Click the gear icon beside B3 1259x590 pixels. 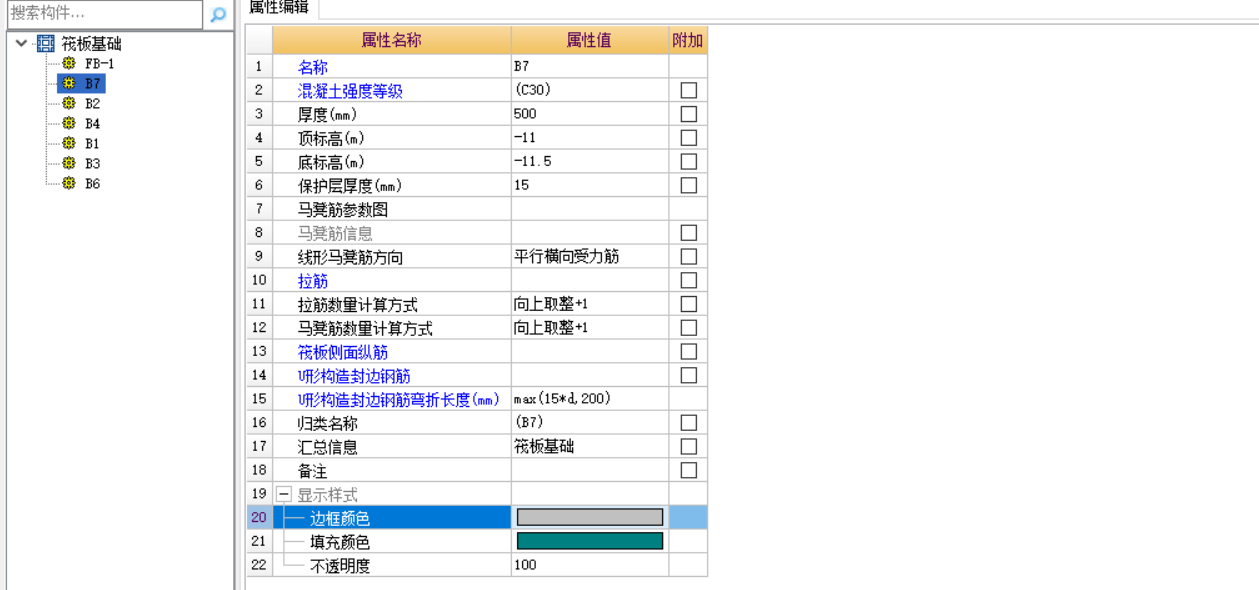(68, 163)
